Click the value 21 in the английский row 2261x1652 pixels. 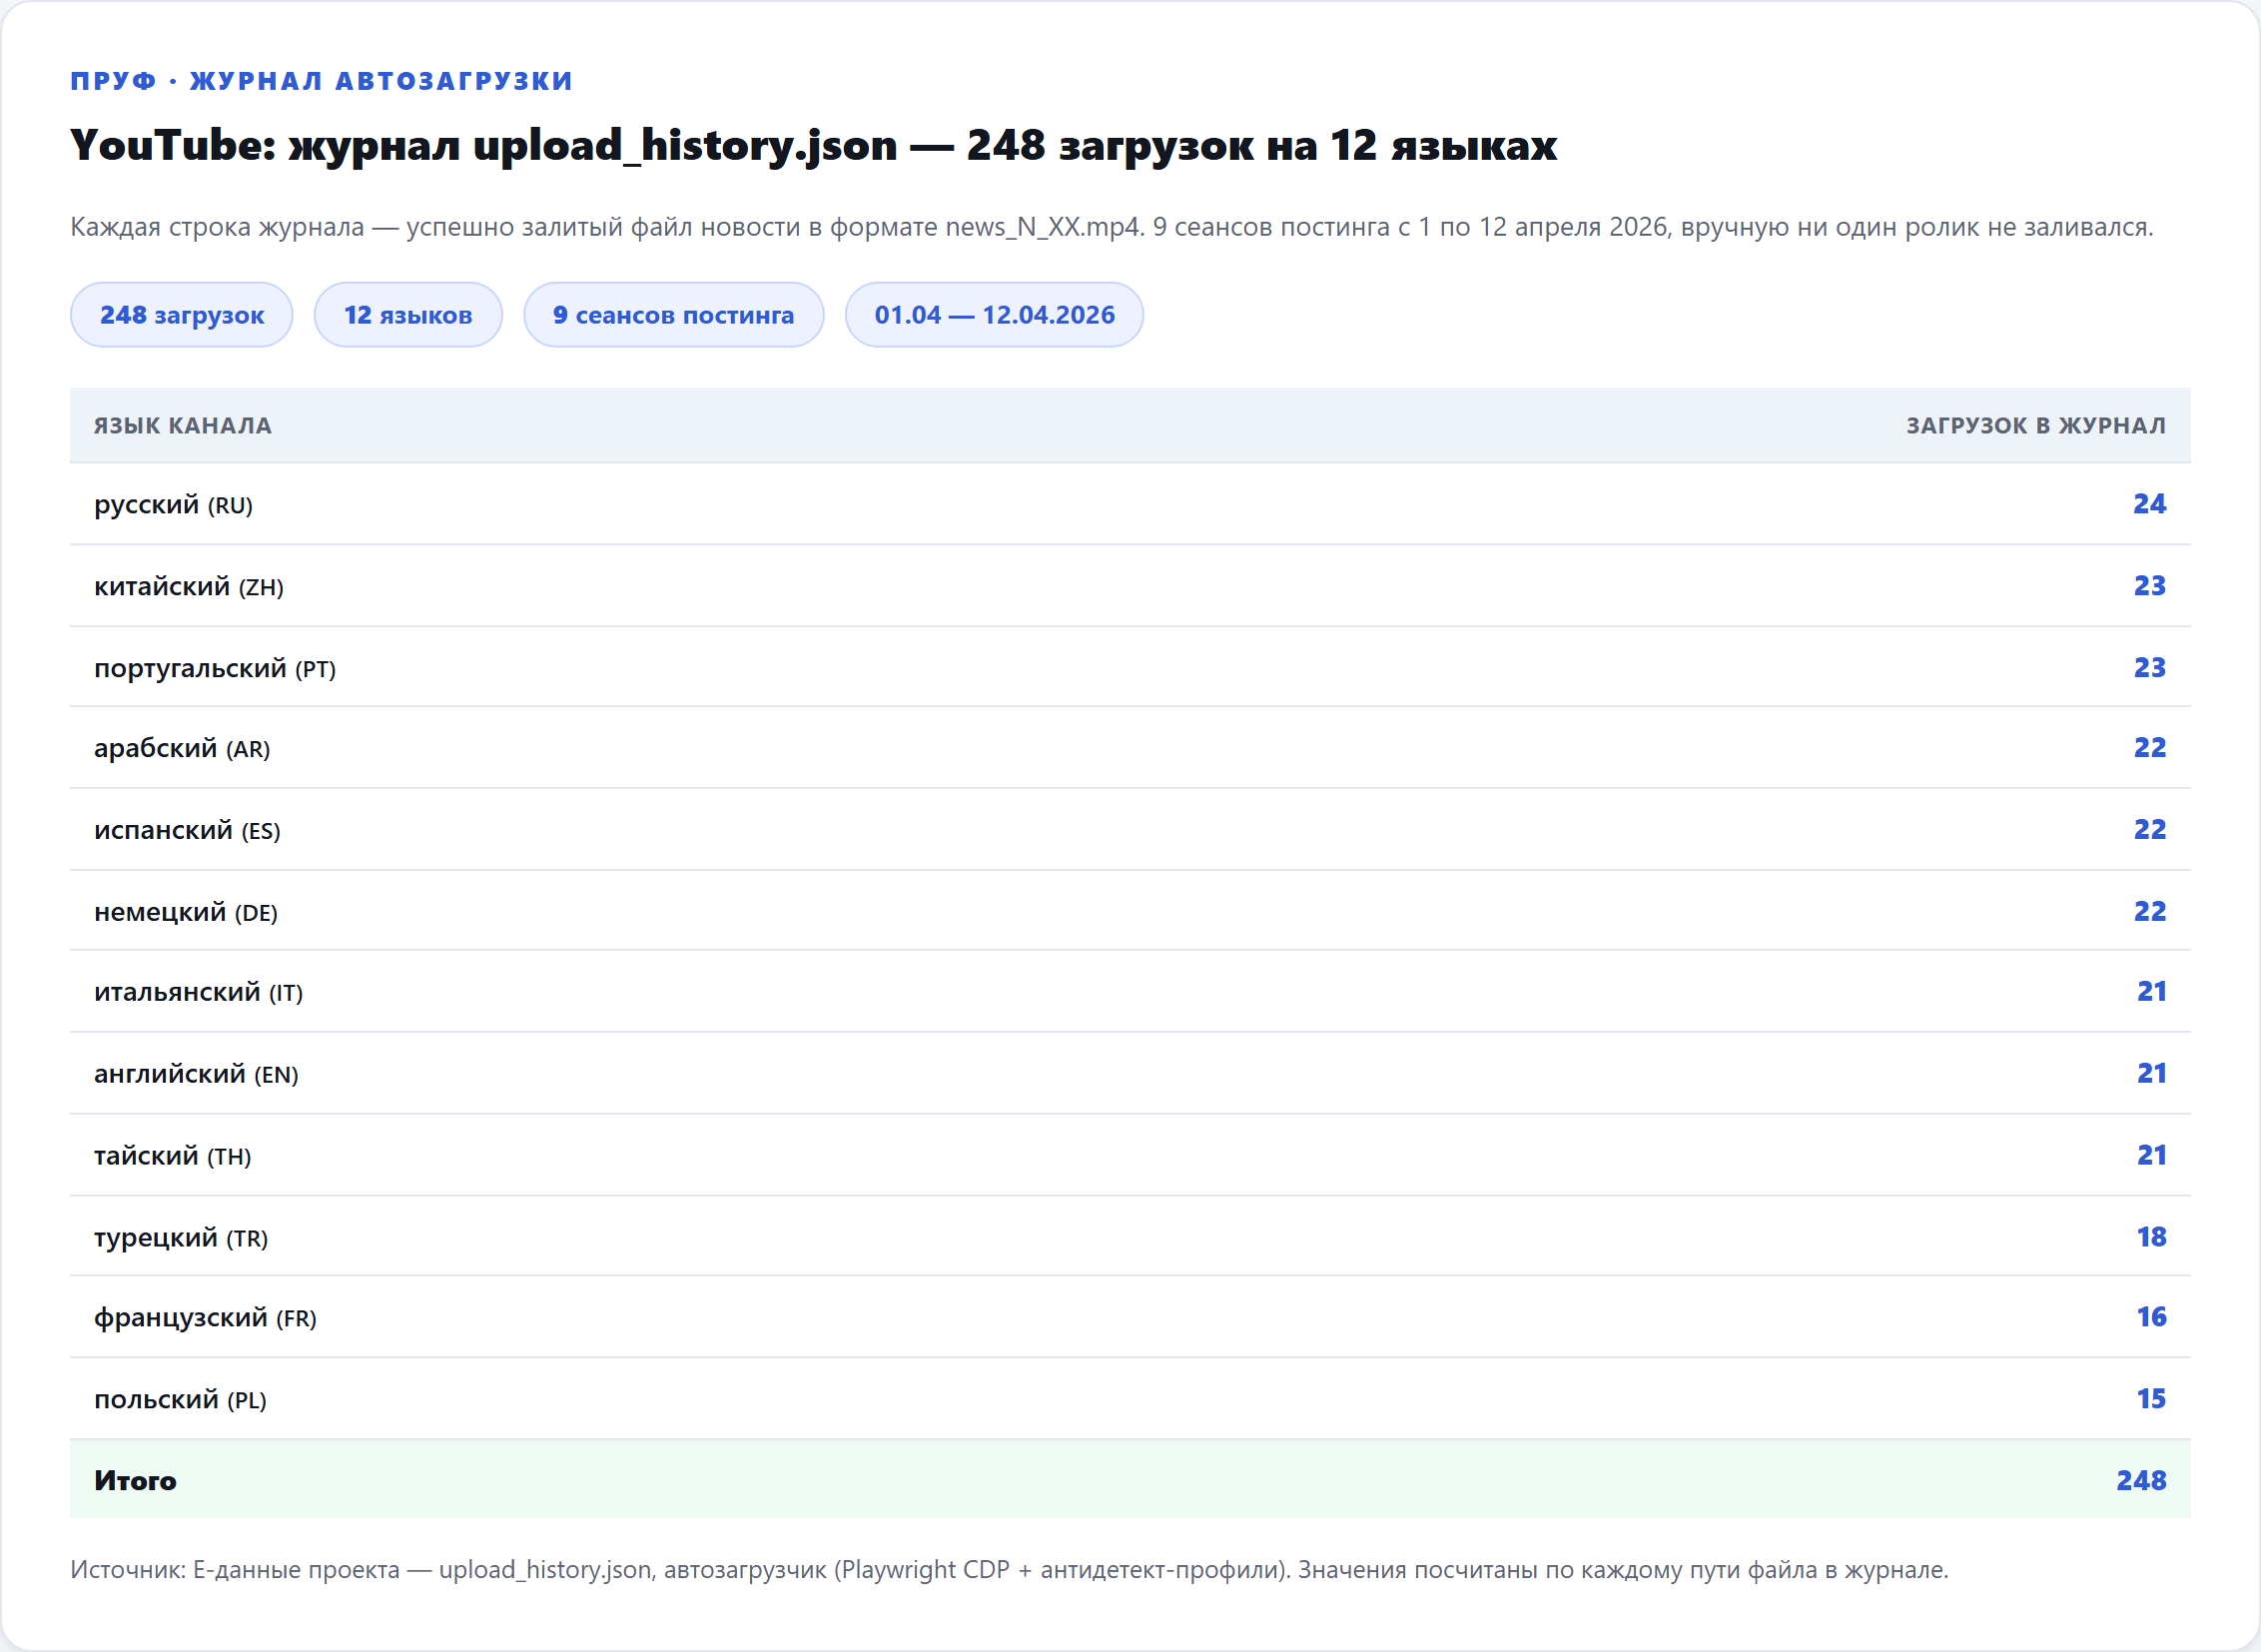[2152, 1074]
